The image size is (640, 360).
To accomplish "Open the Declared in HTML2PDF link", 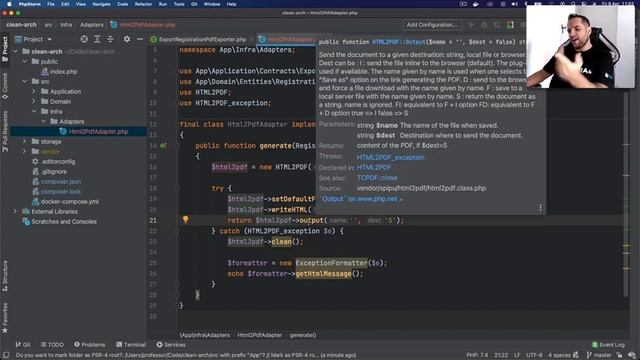I will (373, 167).
